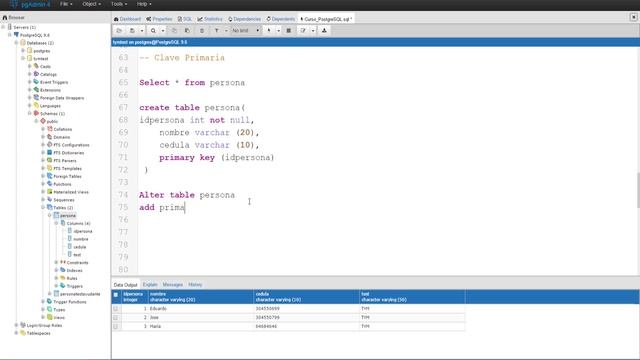Image resolution: width=640 pixels, height=360 pixels.
Task: Close the query tool panel with X
Action: (633, 17)
